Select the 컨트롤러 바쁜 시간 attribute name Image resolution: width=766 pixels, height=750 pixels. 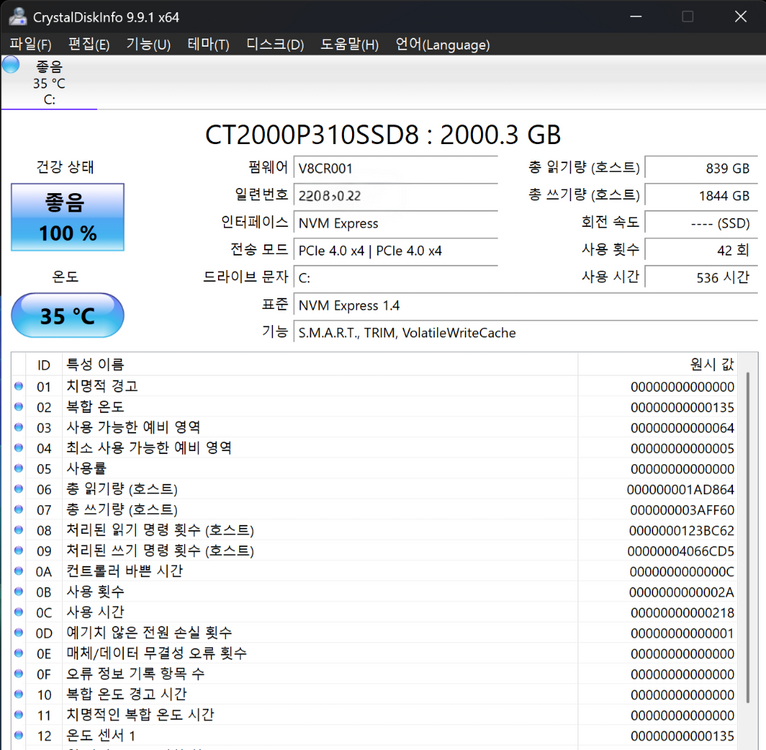point(125,571)
